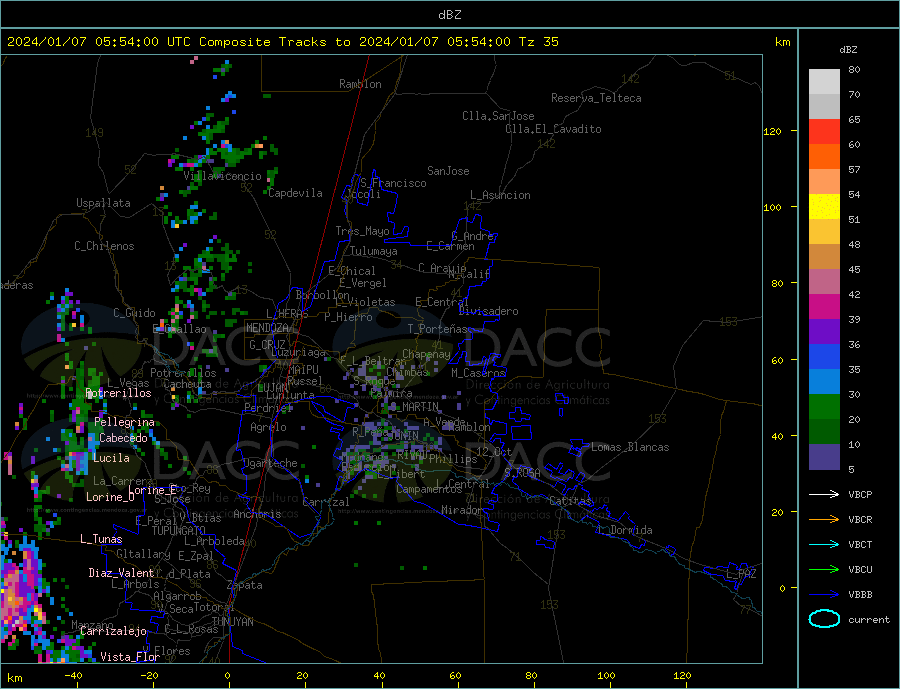Click the Agrelo label

point(268,427)
